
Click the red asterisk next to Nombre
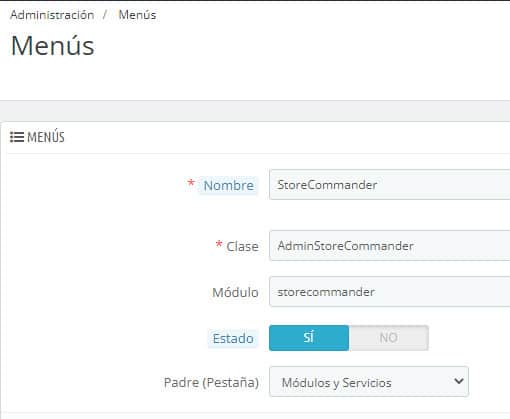click(x=191, y=183)
